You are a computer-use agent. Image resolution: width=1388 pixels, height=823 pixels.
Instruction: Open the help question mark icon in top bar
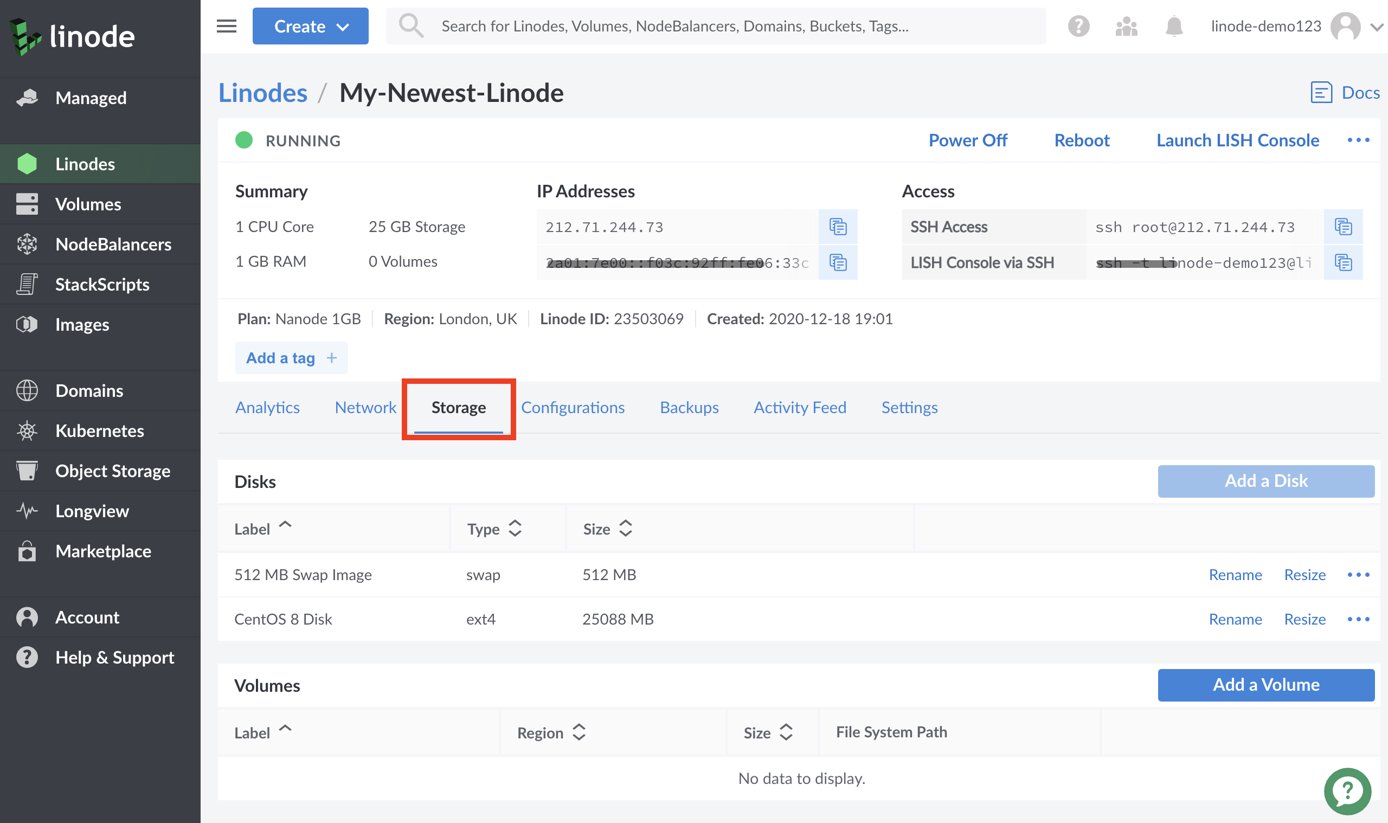coord(1078,27)
